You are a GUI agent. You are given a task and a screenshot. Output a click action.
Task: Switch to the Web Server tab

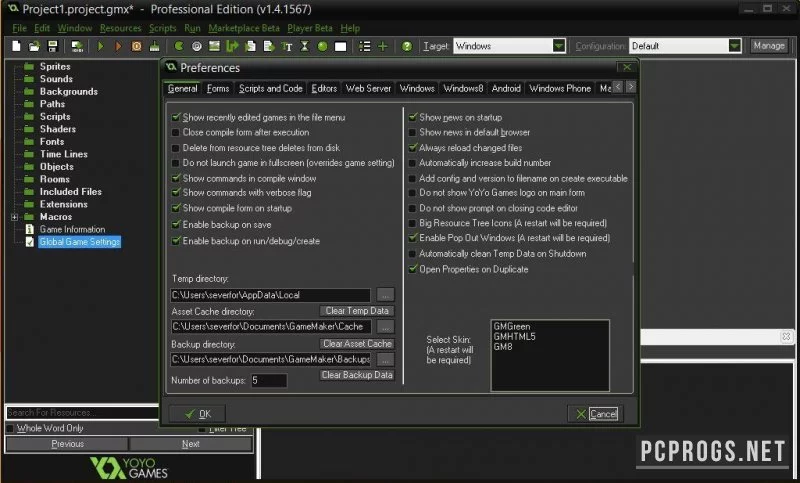(368, 88)
